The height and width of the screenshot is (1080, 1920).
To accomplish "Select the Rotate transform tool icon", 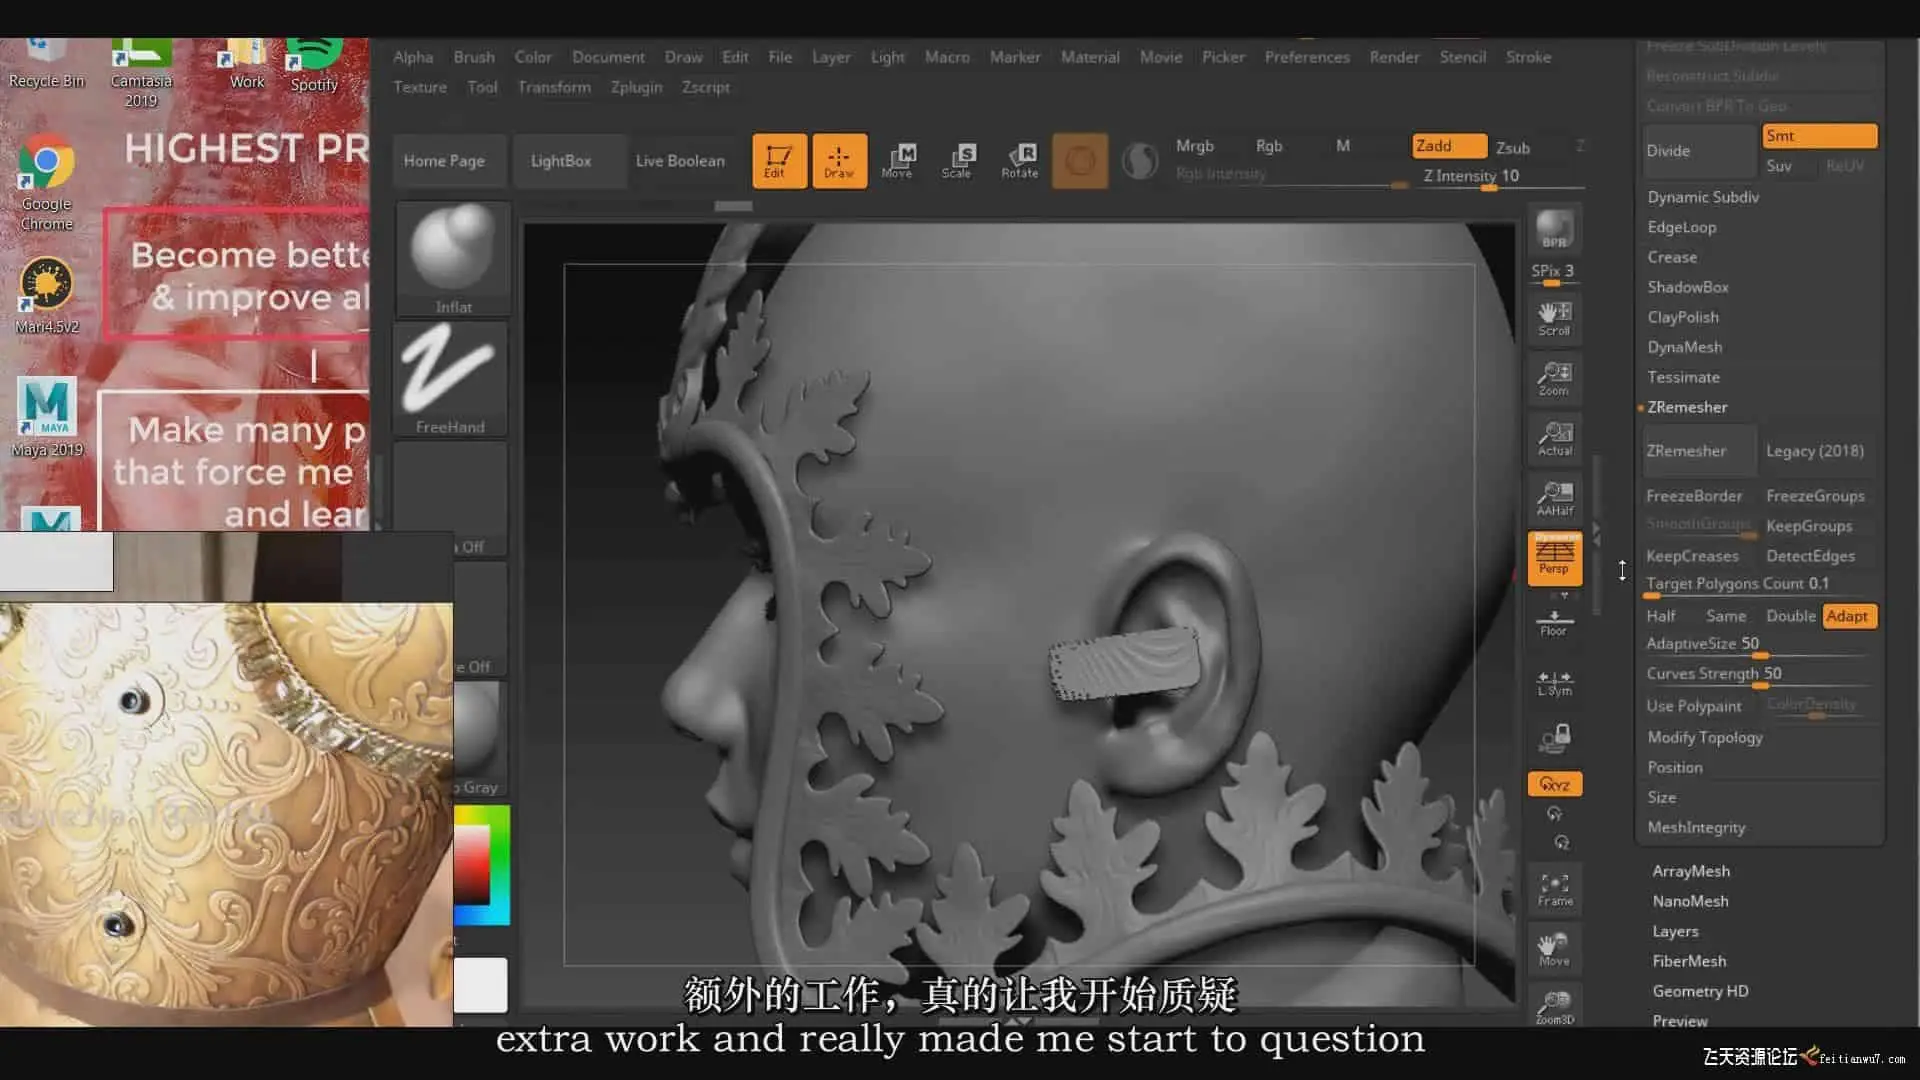I will click(1019, 160).
